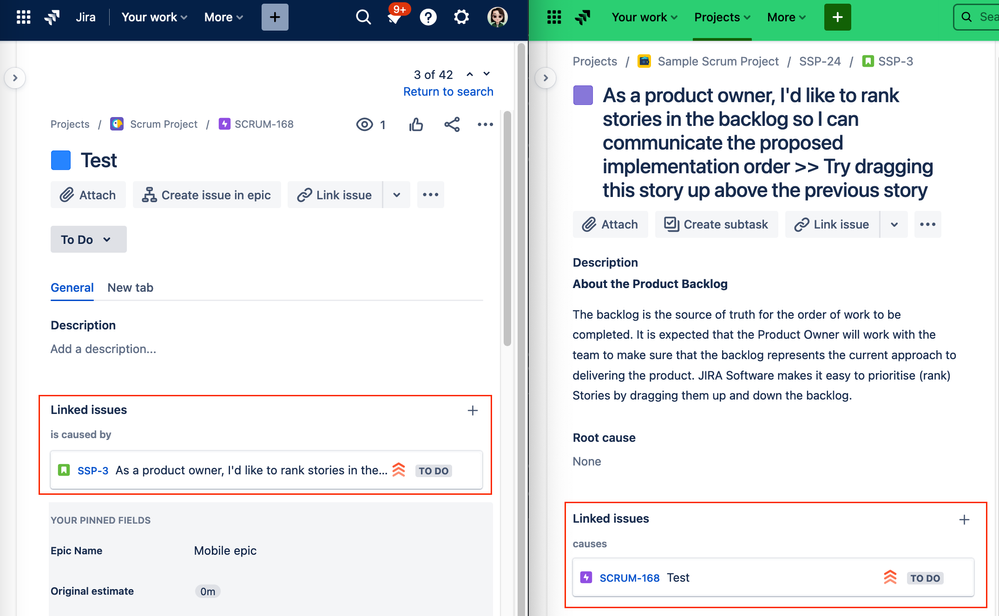Image resolution: width=999 pixels, height=616 pixels.
Task: Open Projects menu in green header
Action: (x=722, y=17)
